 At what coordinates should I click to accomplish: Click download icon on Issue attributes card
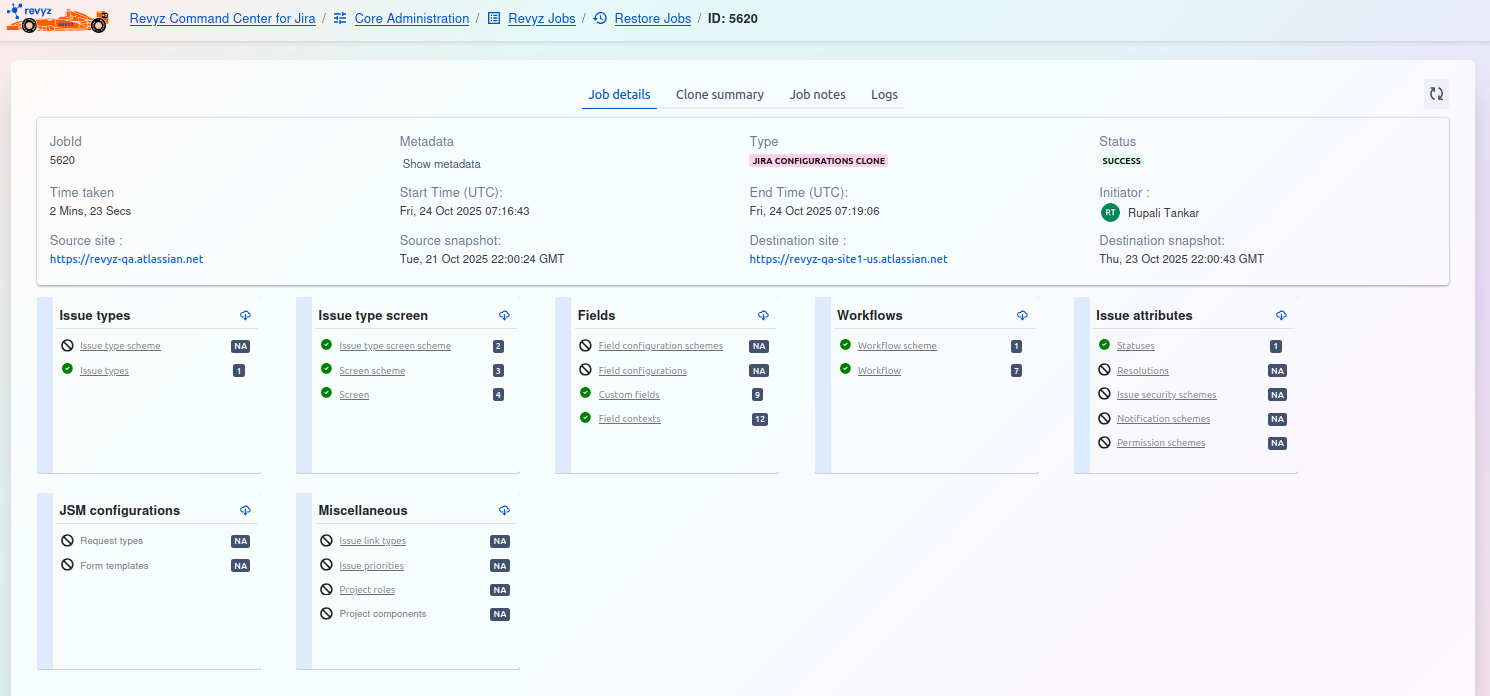click(1281, 315)
